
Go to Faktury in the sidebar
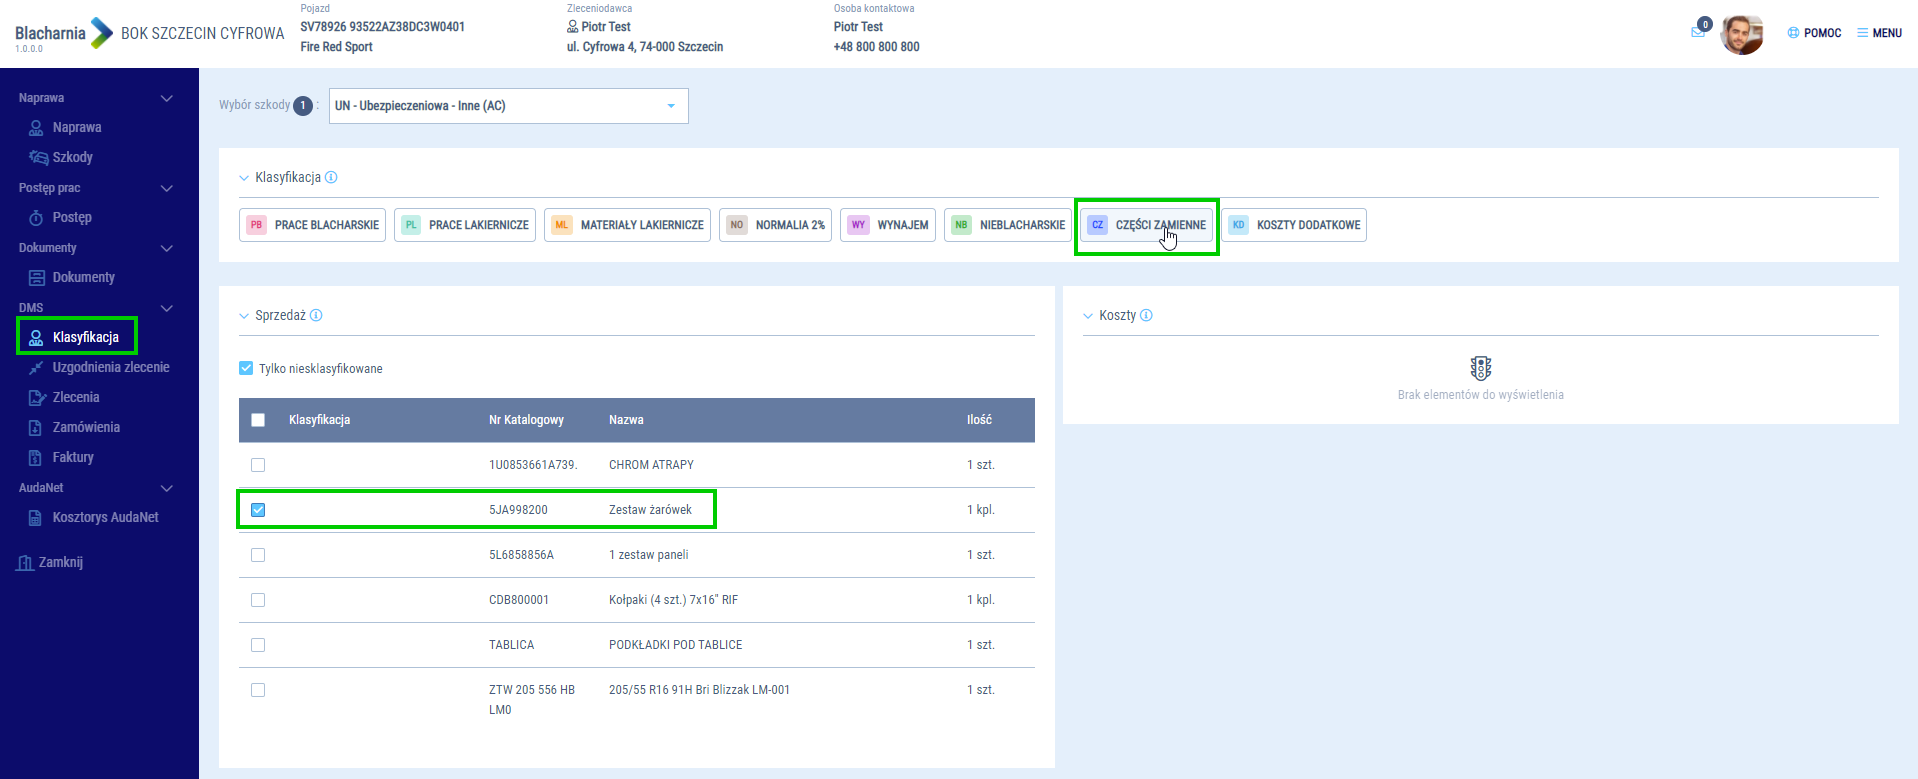[x=73, y=457]
